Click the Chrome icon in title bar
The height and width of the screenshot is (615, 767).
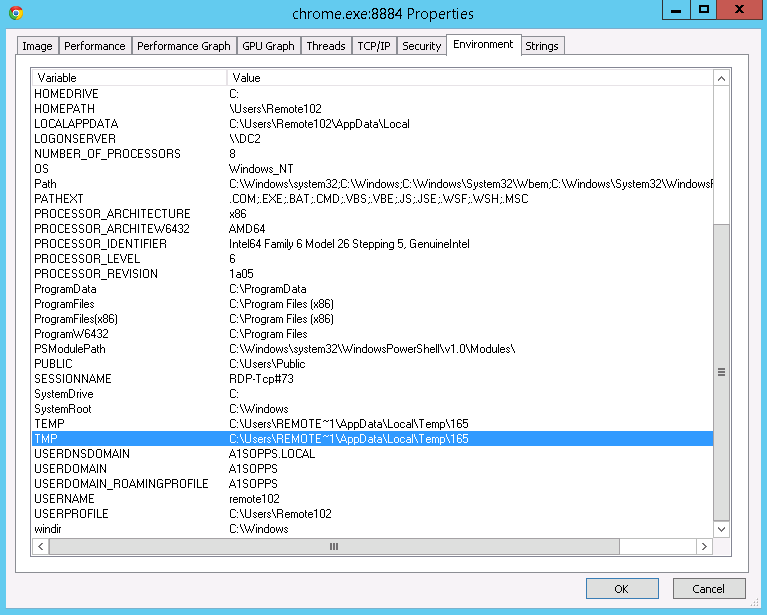[x=15, y=13]
